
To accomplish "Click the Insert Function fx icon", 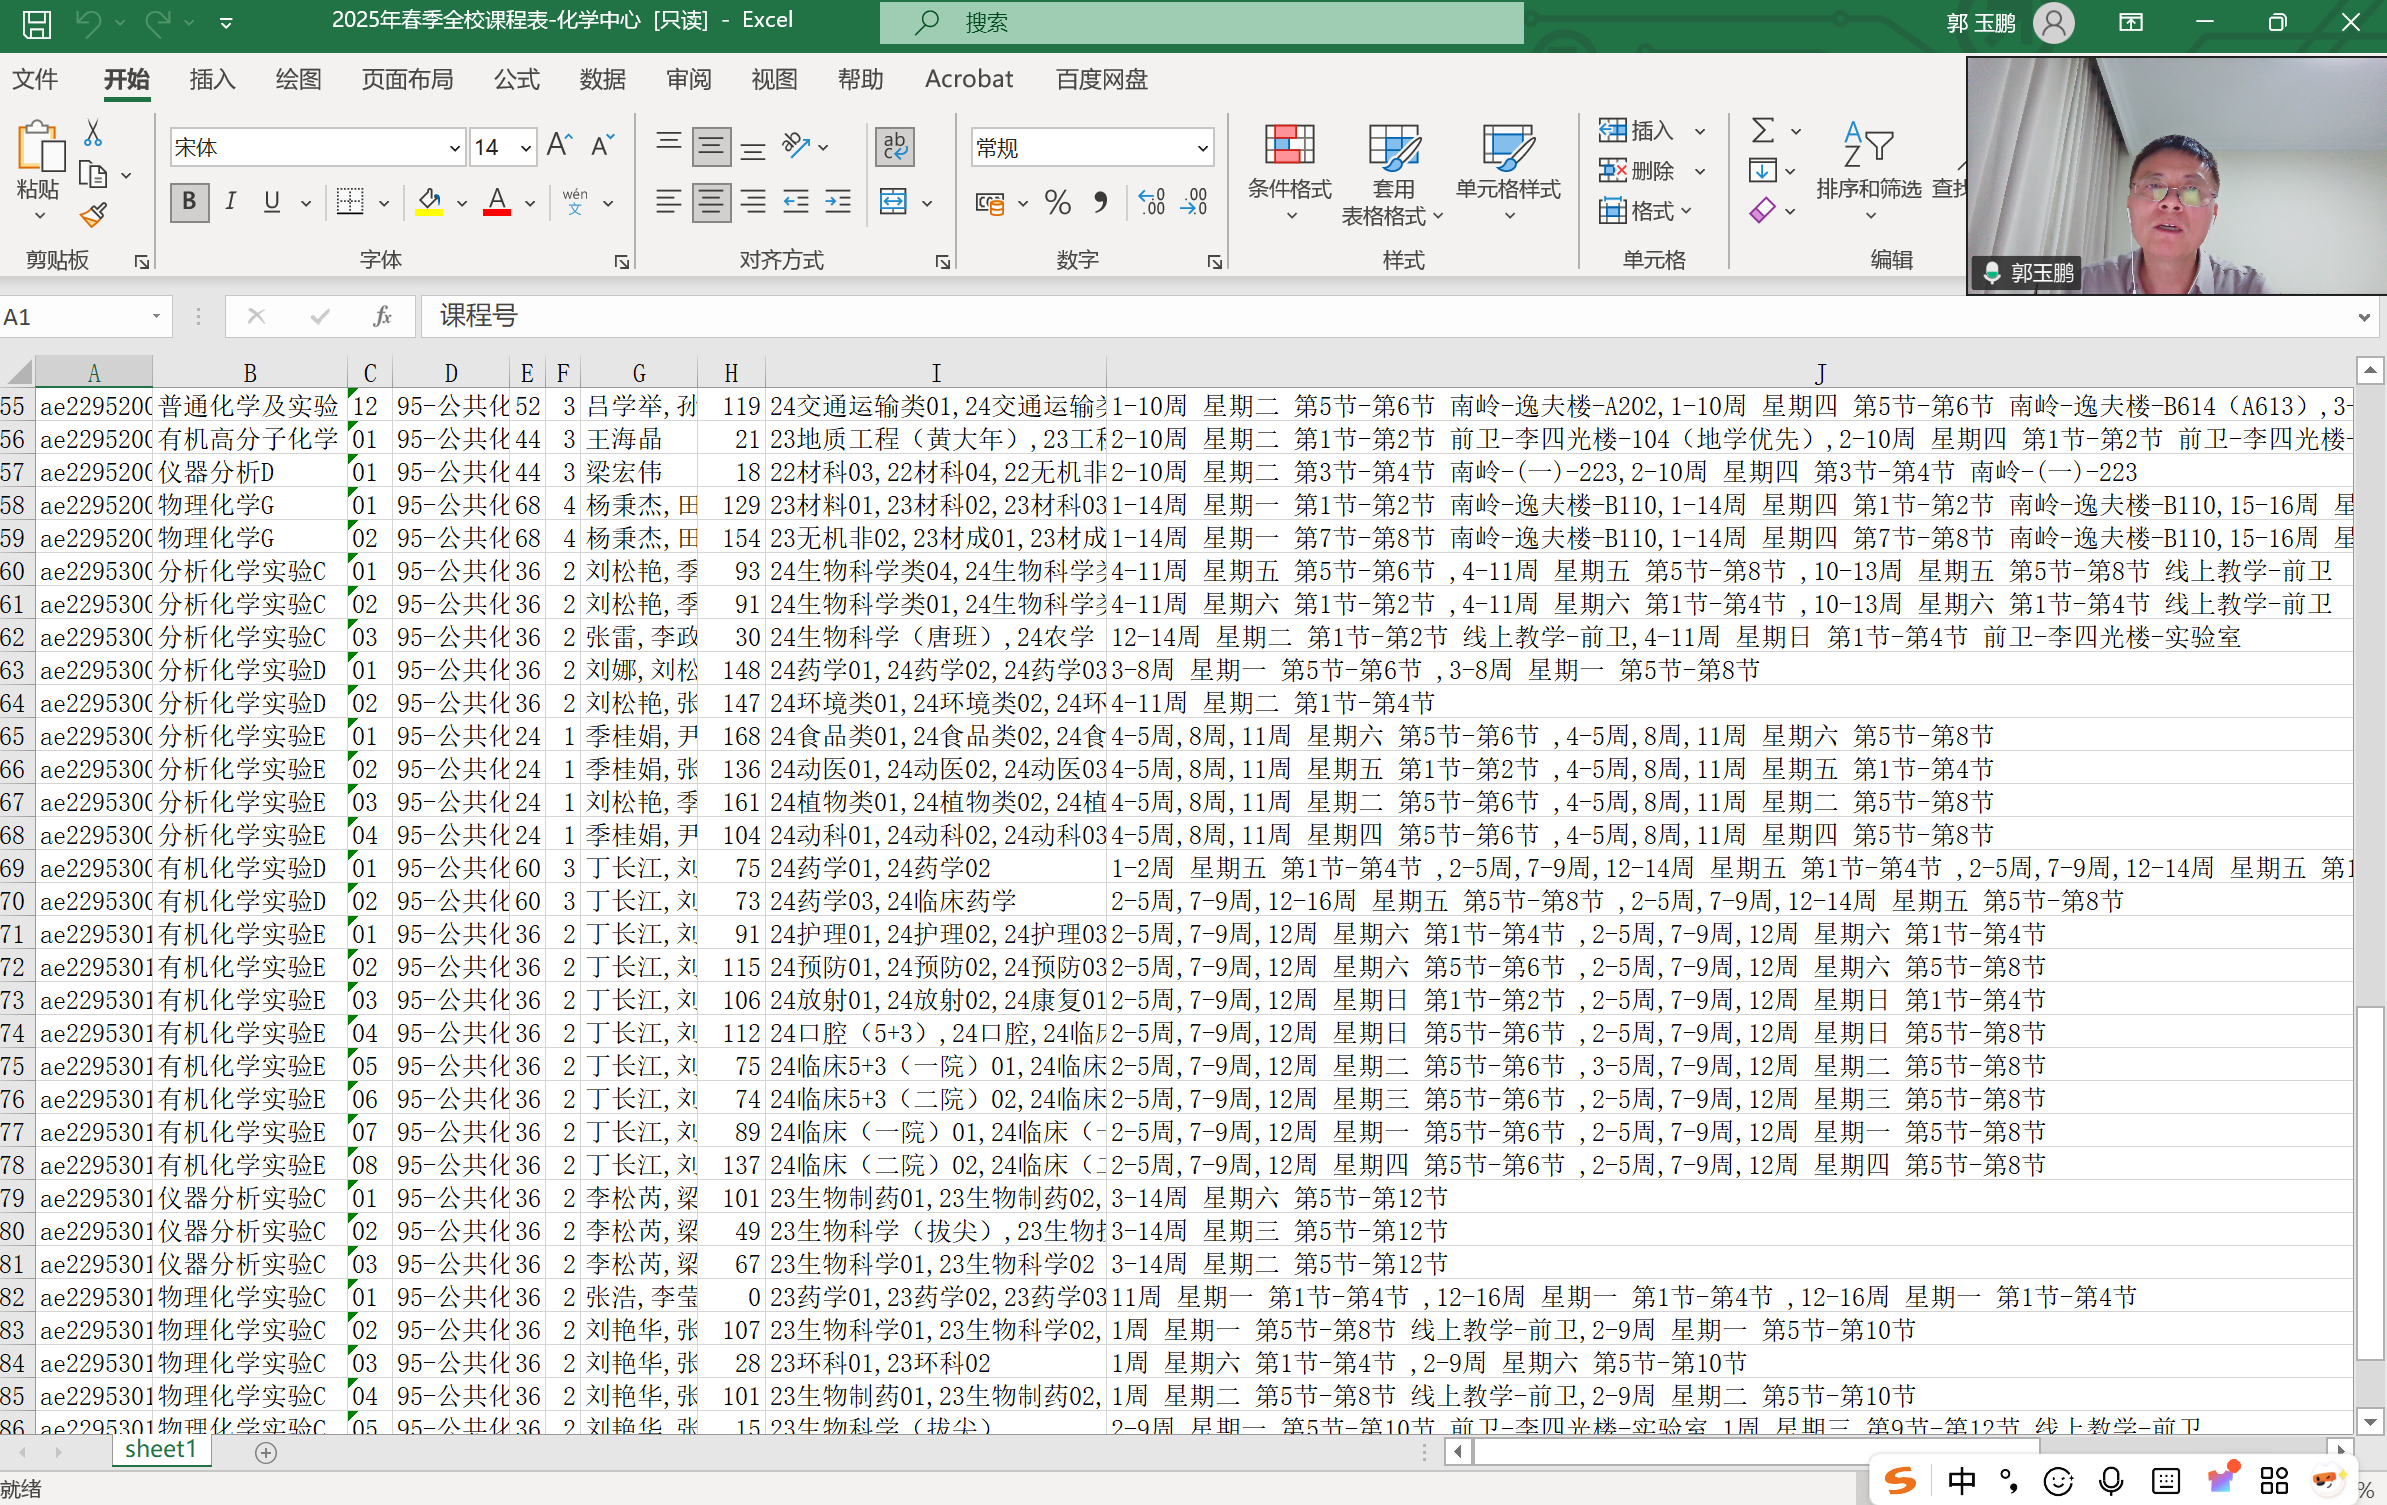I will coord(382,317).
